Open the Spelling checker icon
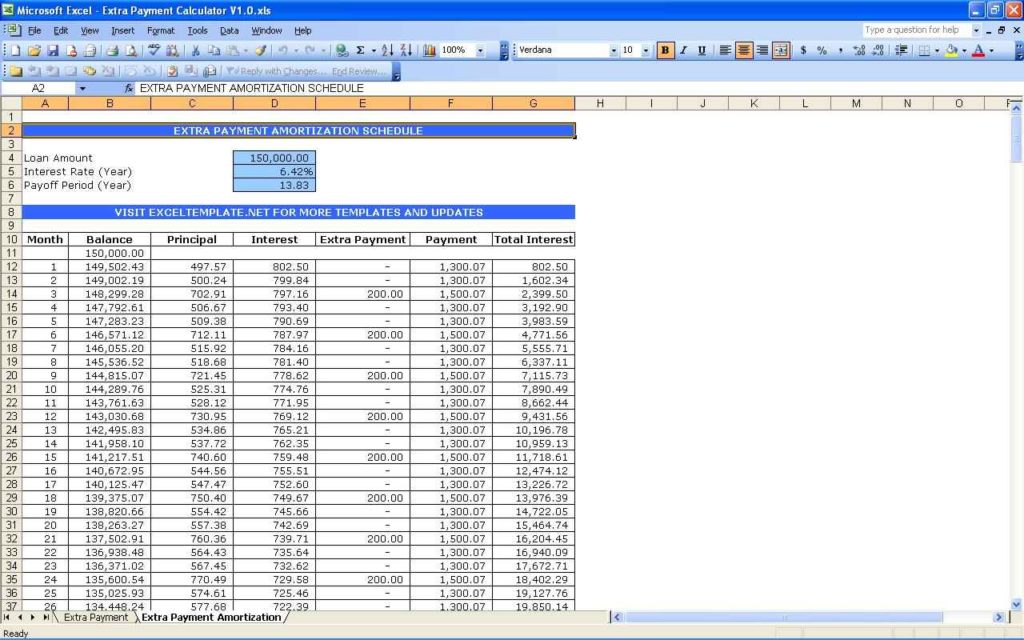This screenshot has height=640, width=1024. click(152, 49)
